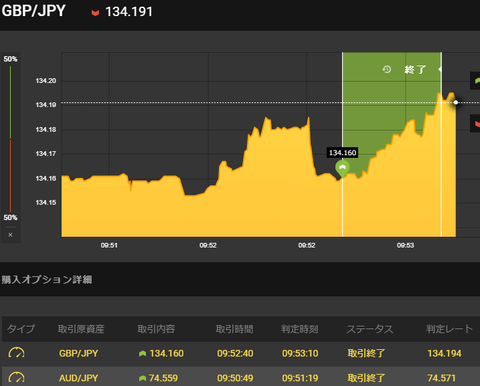This screenshot has width=480, height=386.
Task: Click the 134.160 entry price label
Action: (343, 153)
